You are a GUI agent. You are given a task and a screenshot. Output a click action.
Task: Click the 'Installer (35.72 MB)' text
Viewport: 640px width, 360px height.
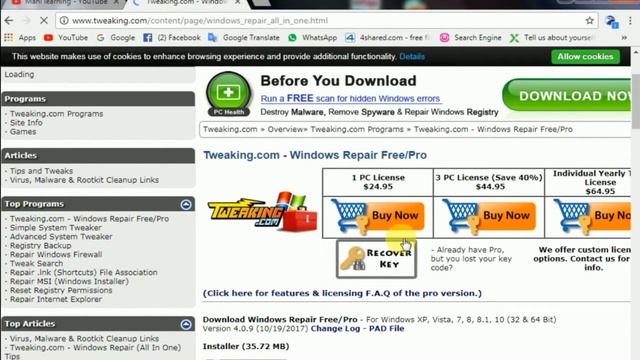click(246, 347)
